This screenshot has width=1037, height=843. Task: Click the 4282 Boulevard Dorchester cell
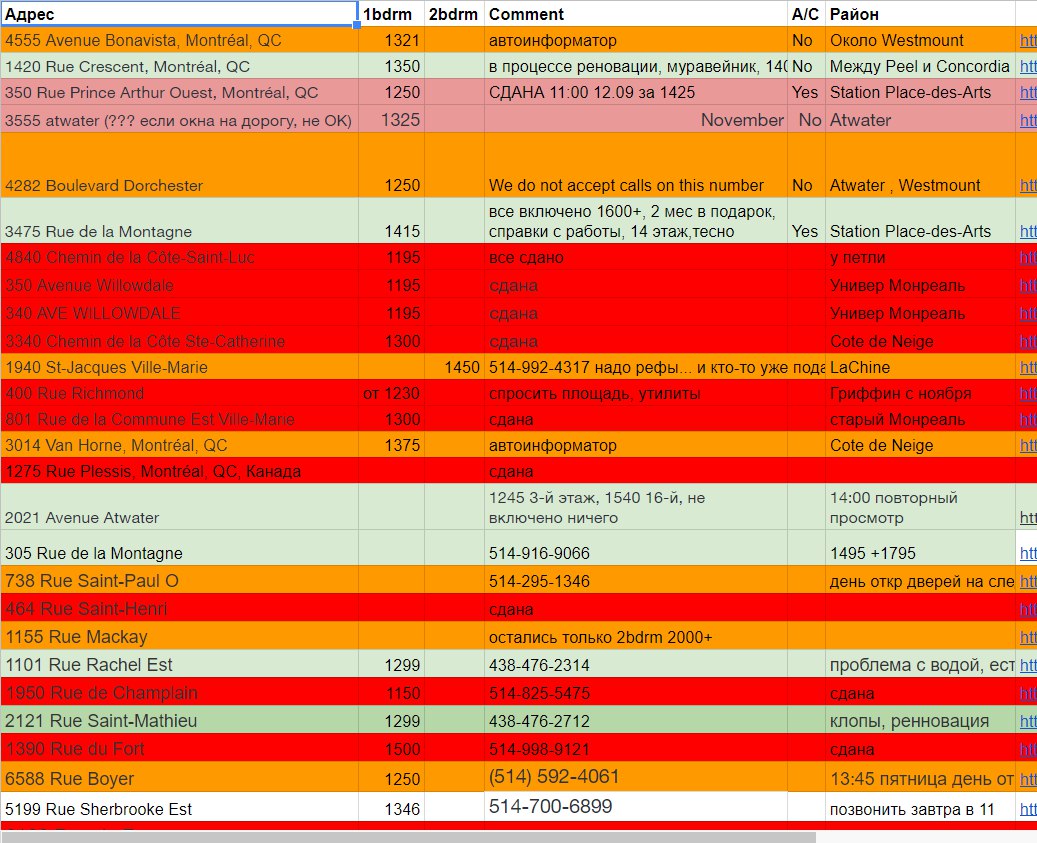179,165
